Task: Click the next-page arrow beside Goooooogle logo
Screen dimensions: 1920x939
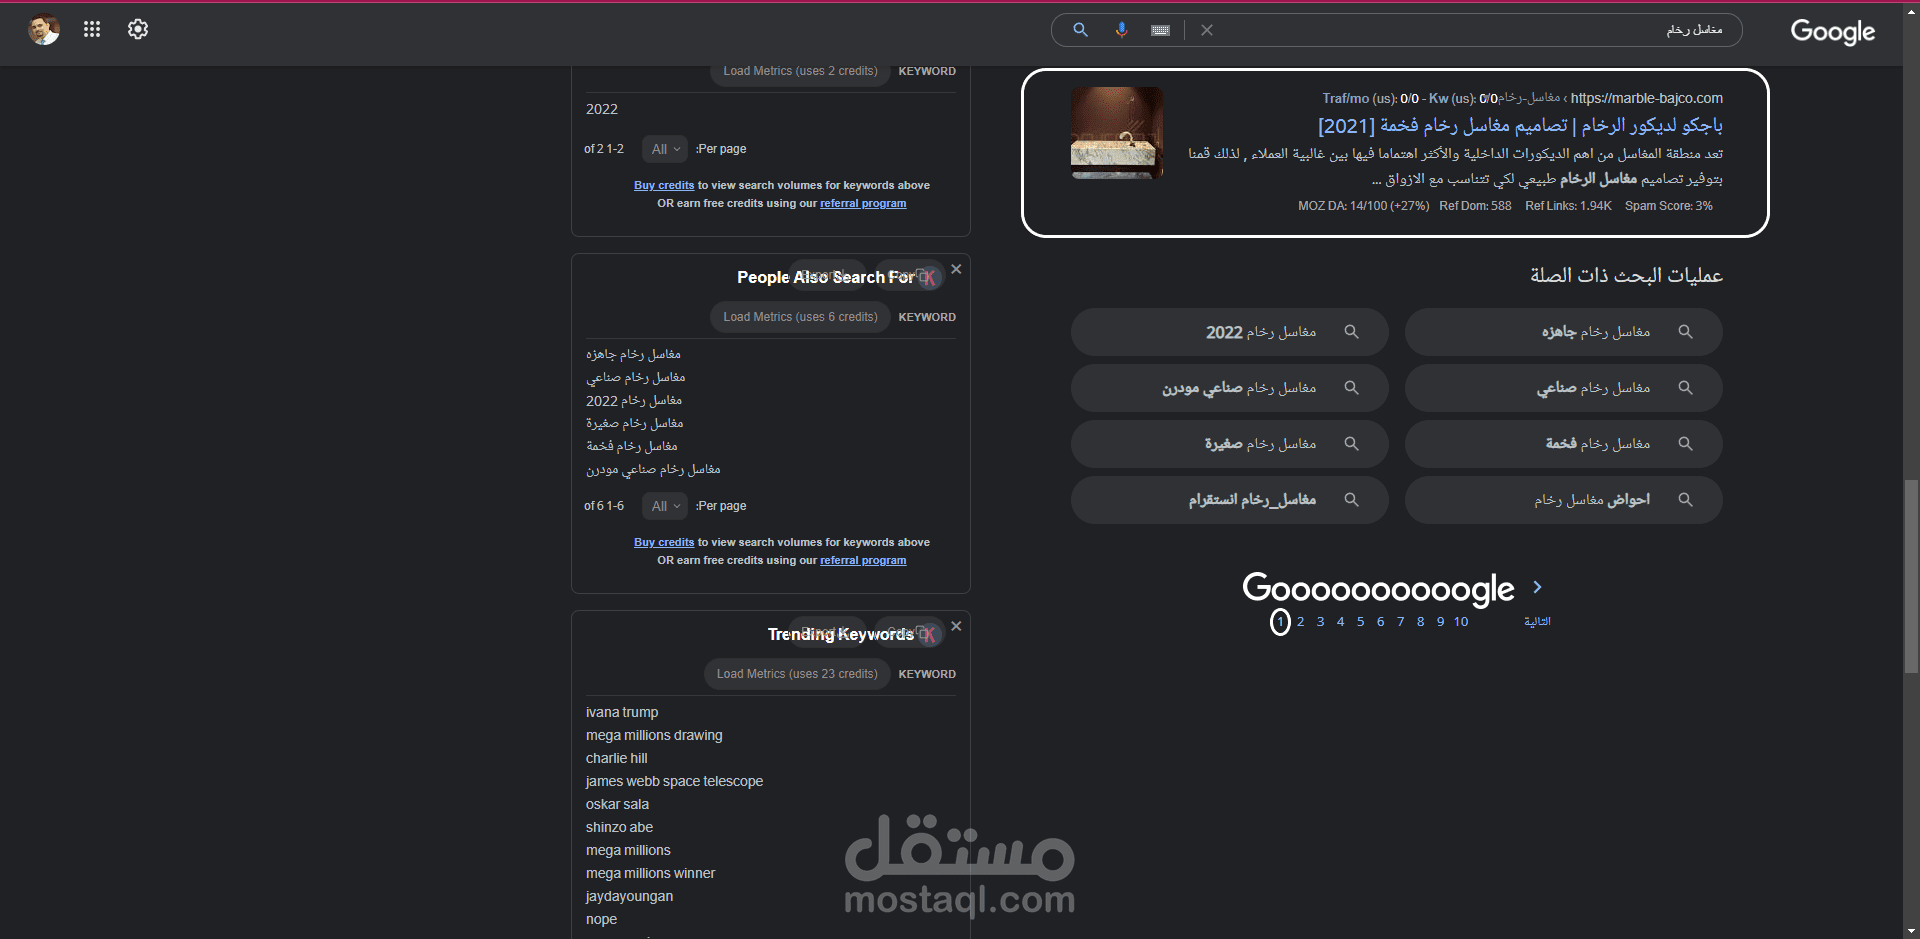Action: (1537, 587)
